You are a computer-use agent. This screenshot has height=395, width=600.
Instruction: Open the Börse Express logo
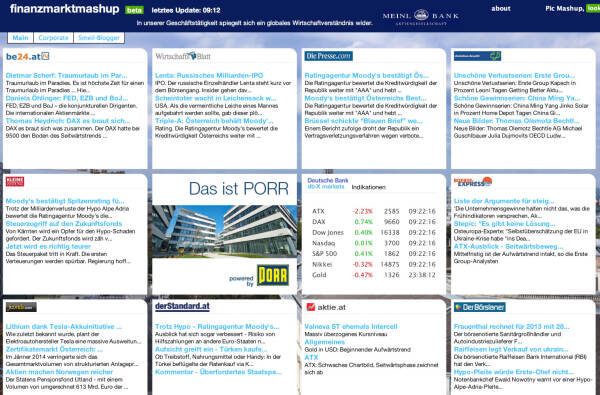[x=473, y=182]
